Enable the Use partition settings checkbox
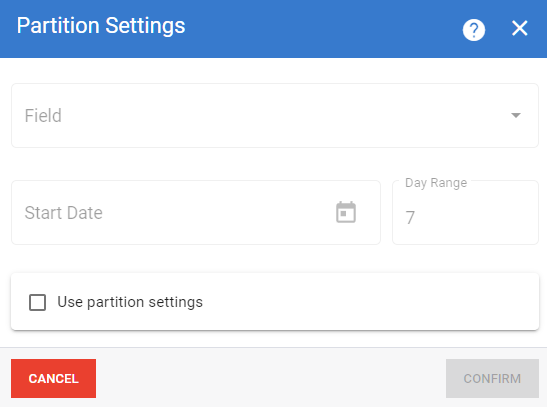The height and width of the screenshot is (407, 547). 37,302
